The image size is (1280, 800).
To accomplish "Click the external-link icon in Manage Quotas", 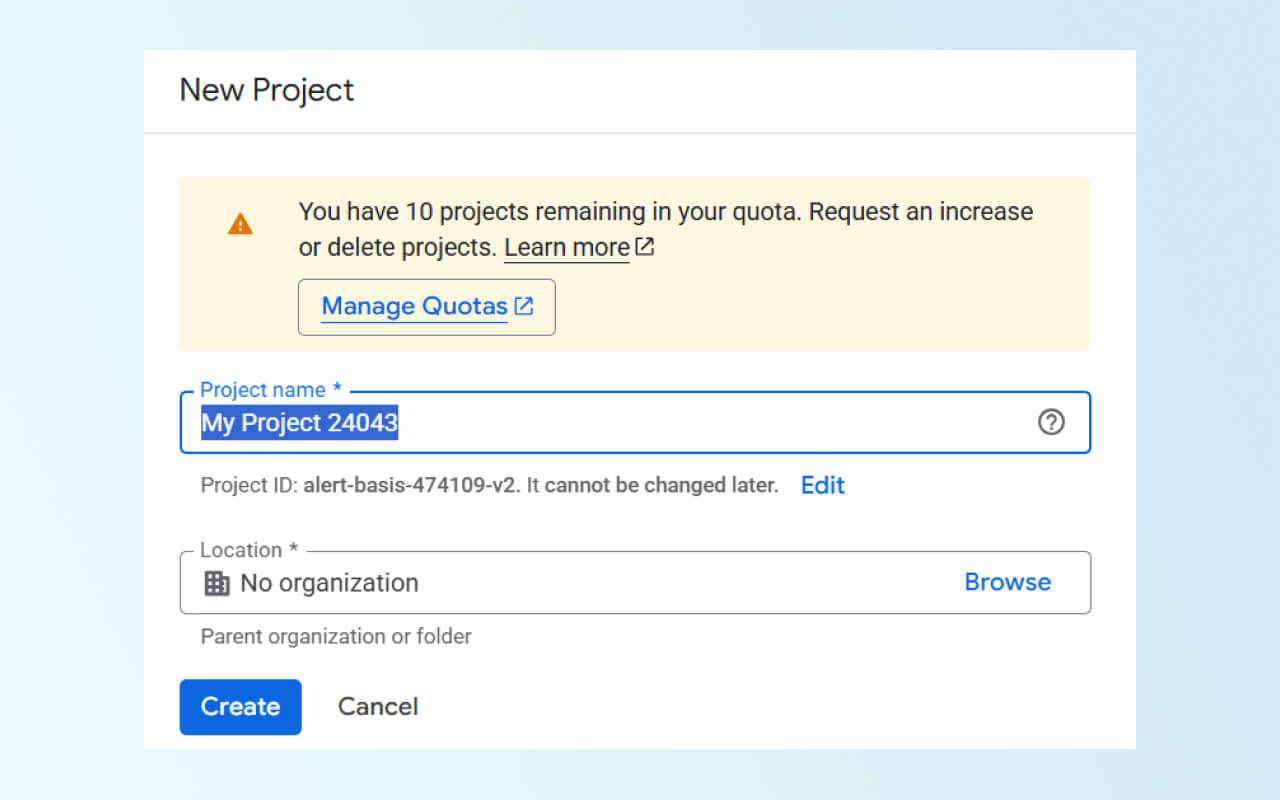I will 524,306.
